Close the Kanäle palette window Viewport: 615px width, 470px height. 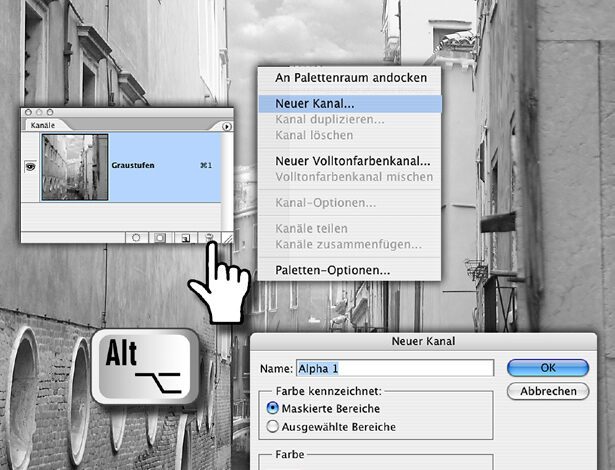tap(28, 112)
